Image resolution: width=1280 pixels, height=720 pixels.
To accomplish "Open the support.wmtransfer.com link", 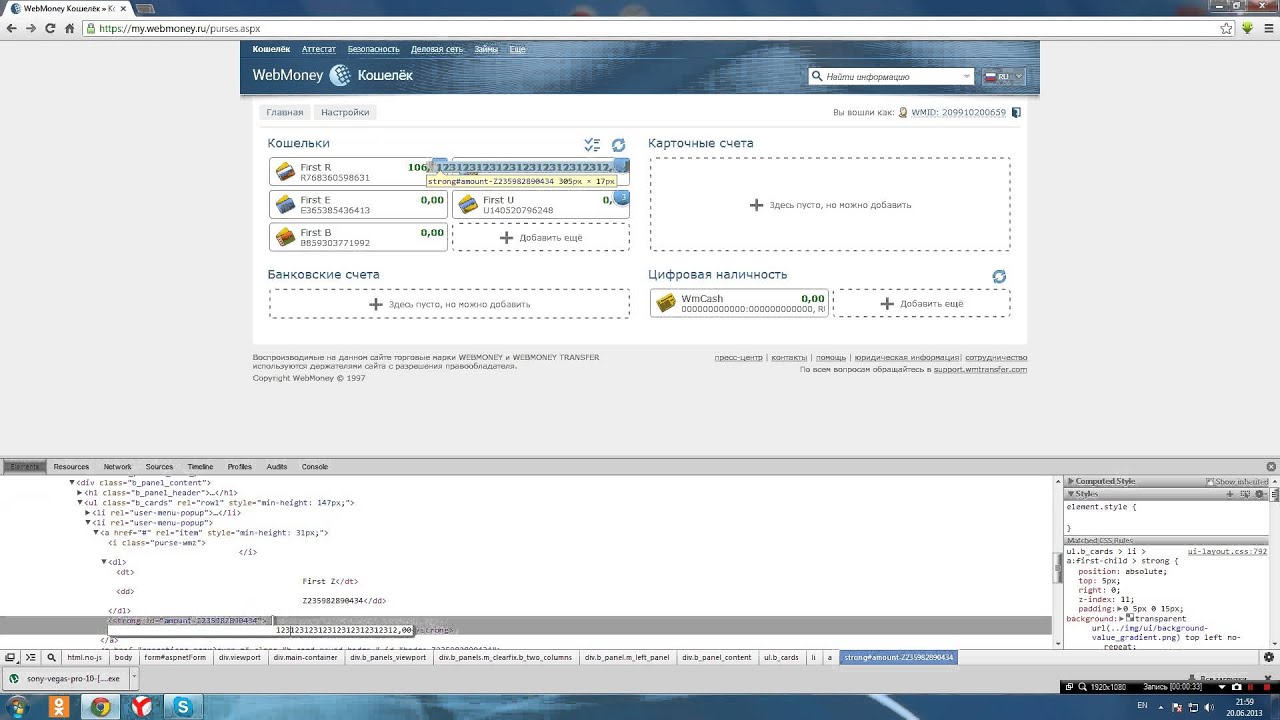I will [x=980, y=369].
